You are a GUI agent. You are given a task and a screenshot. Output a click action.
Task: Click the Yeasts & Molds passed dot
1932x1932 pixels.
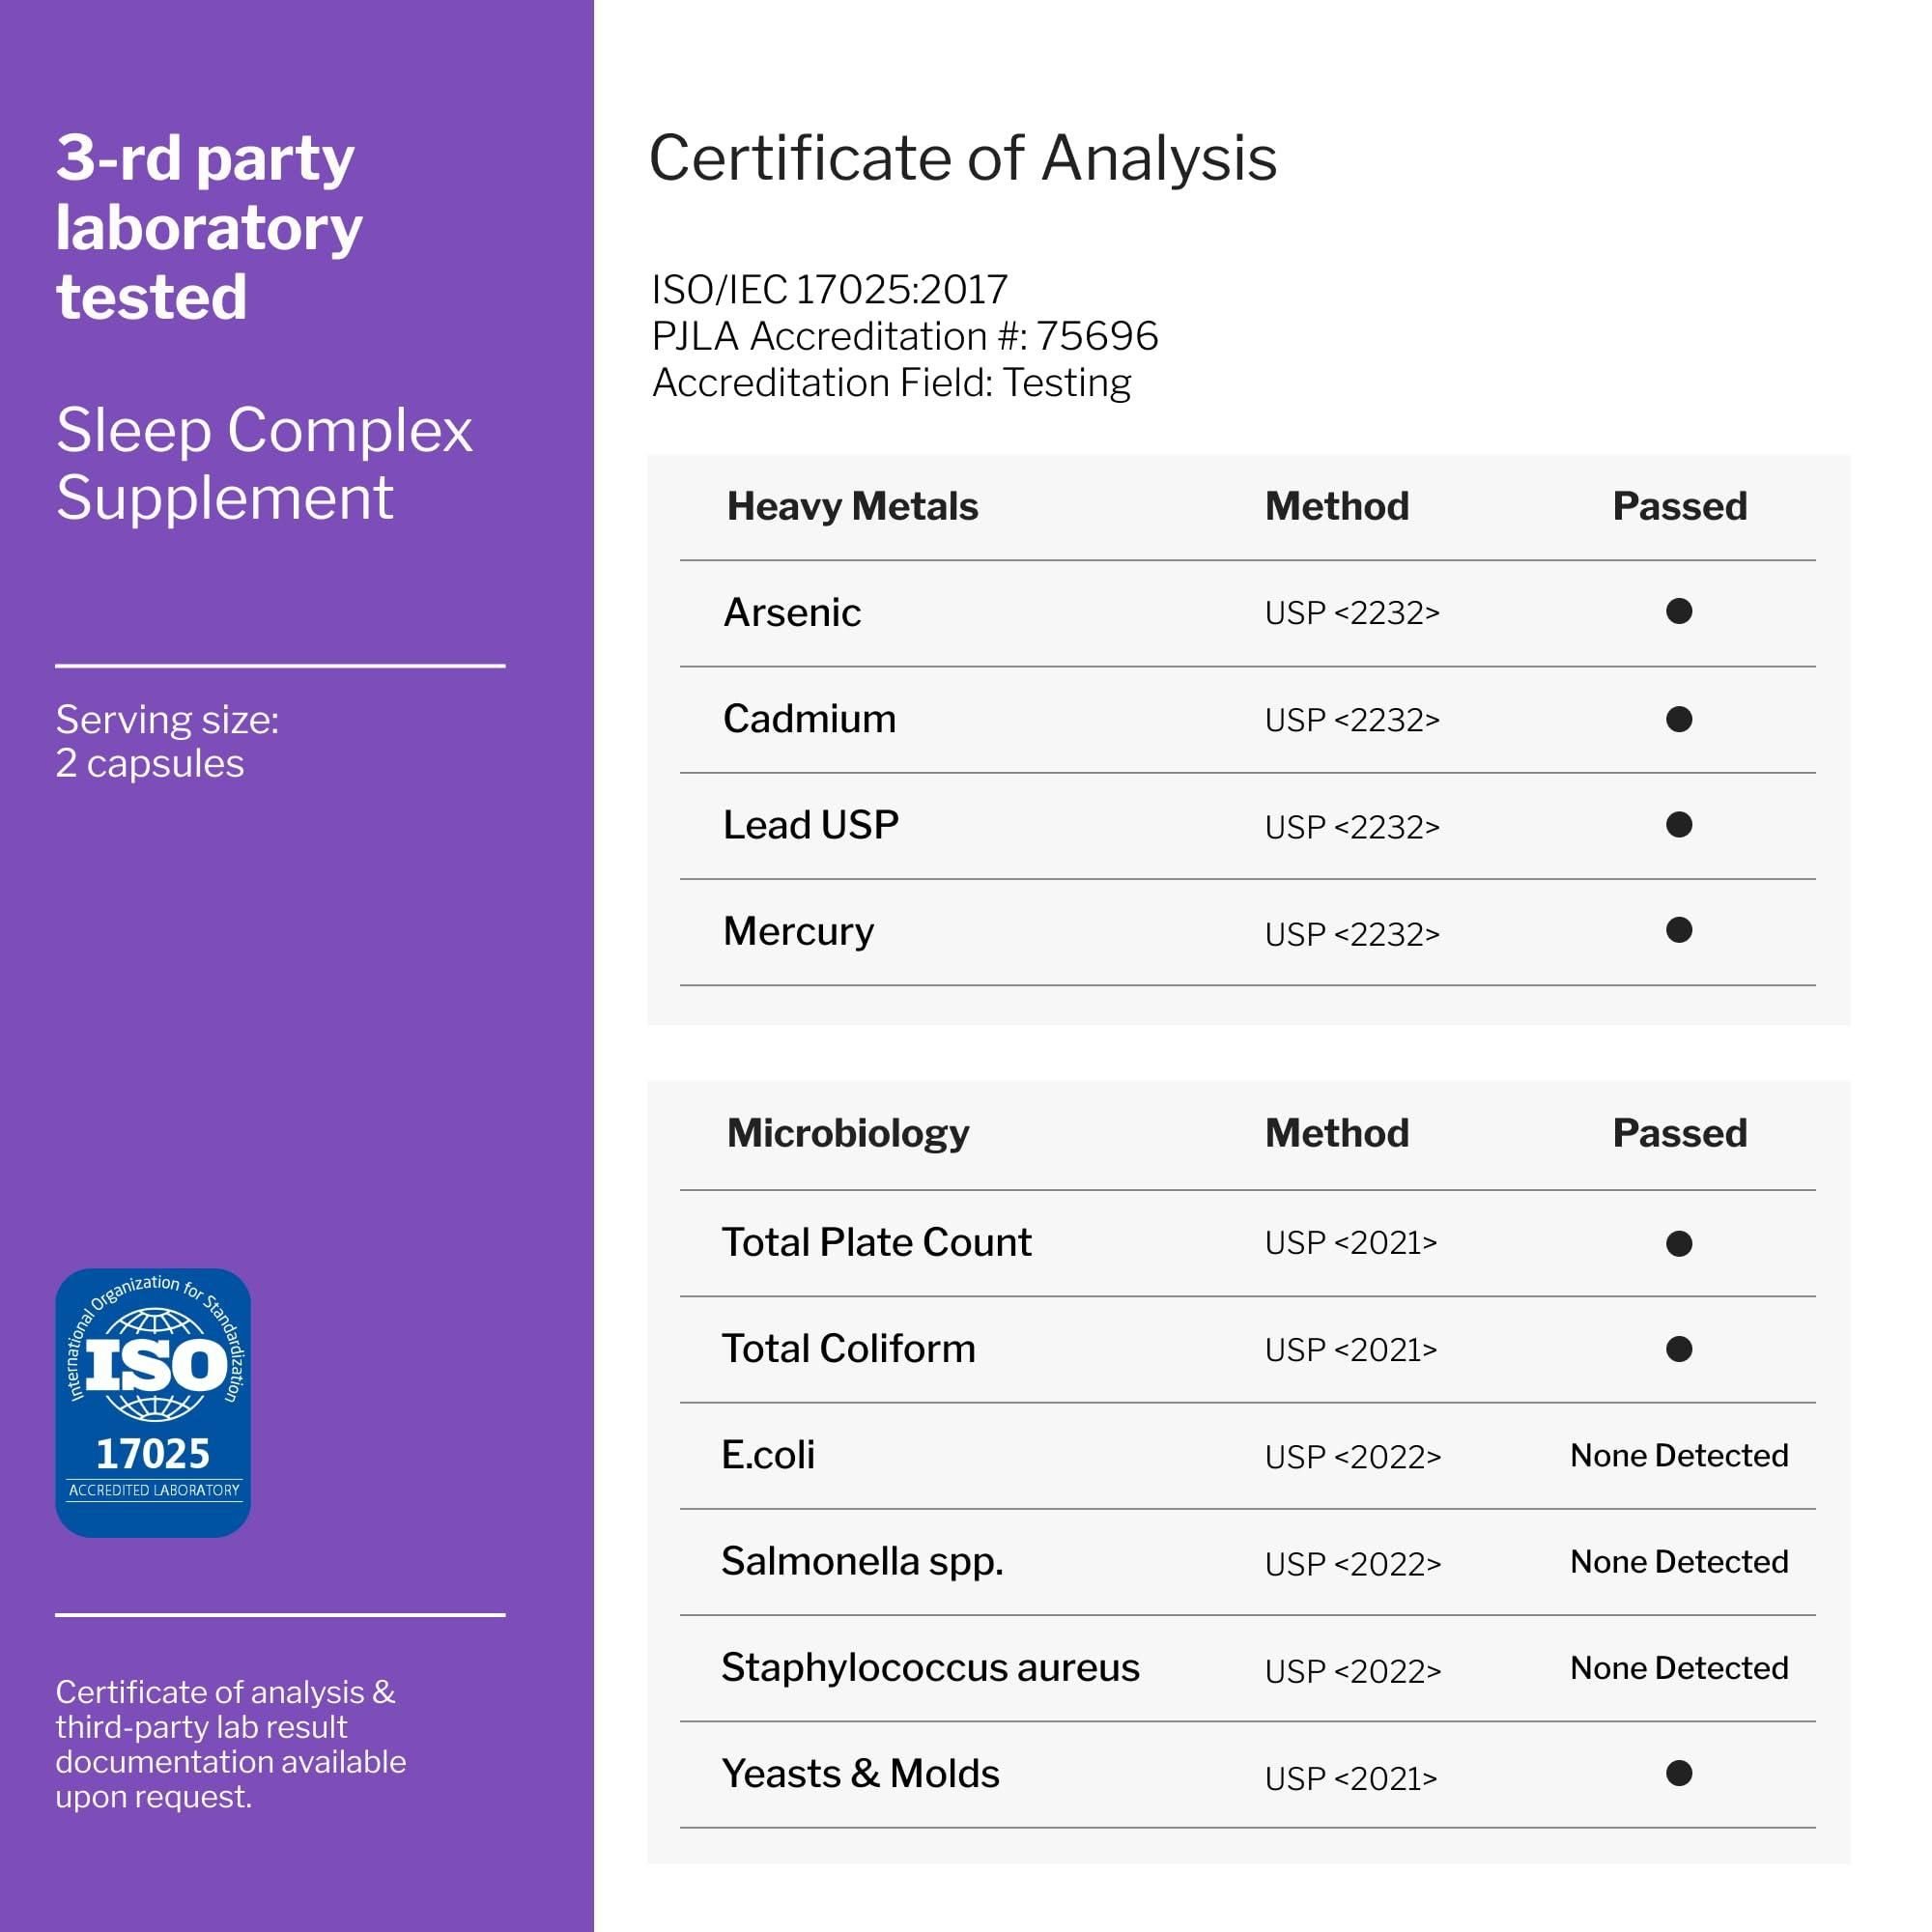(x=1679, y=1773)
